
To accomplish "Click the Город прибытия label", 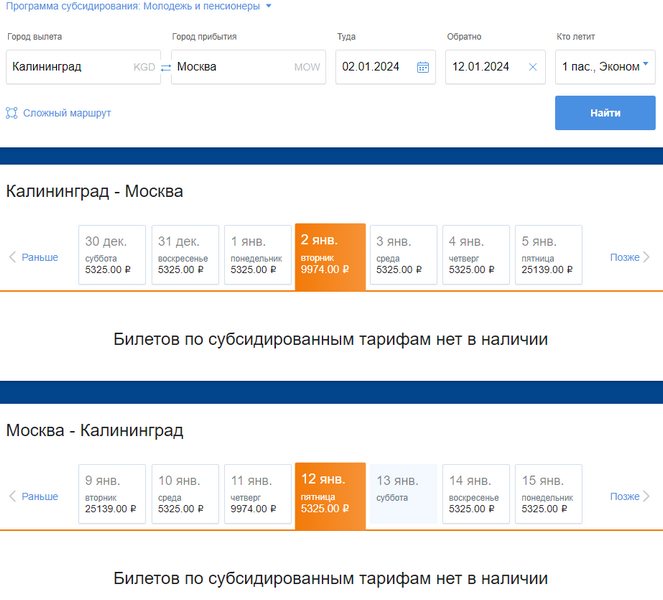I will [x=204, y=37].
